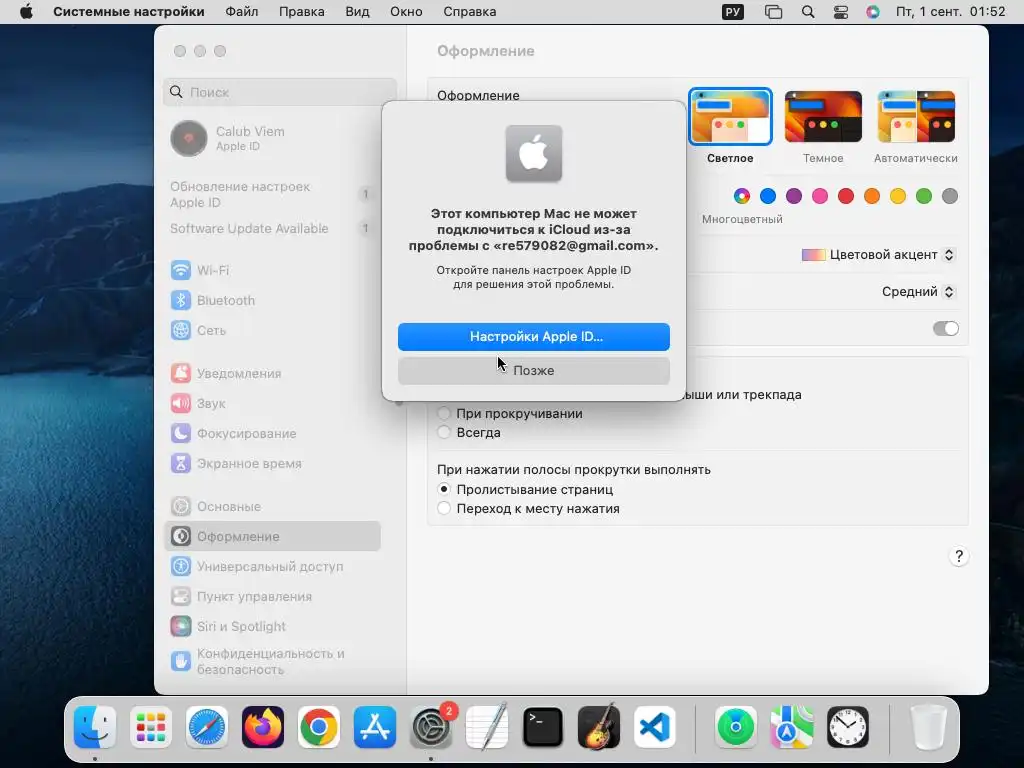The width and height of the screenshot is (1024, 768).
Task: Open App Store from the Dock
Action: (x=375, y=727)
